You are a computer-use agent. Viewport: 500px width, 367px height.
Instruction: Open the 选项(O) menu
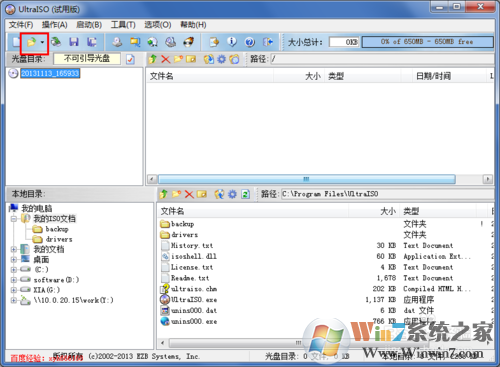[158, 25]
